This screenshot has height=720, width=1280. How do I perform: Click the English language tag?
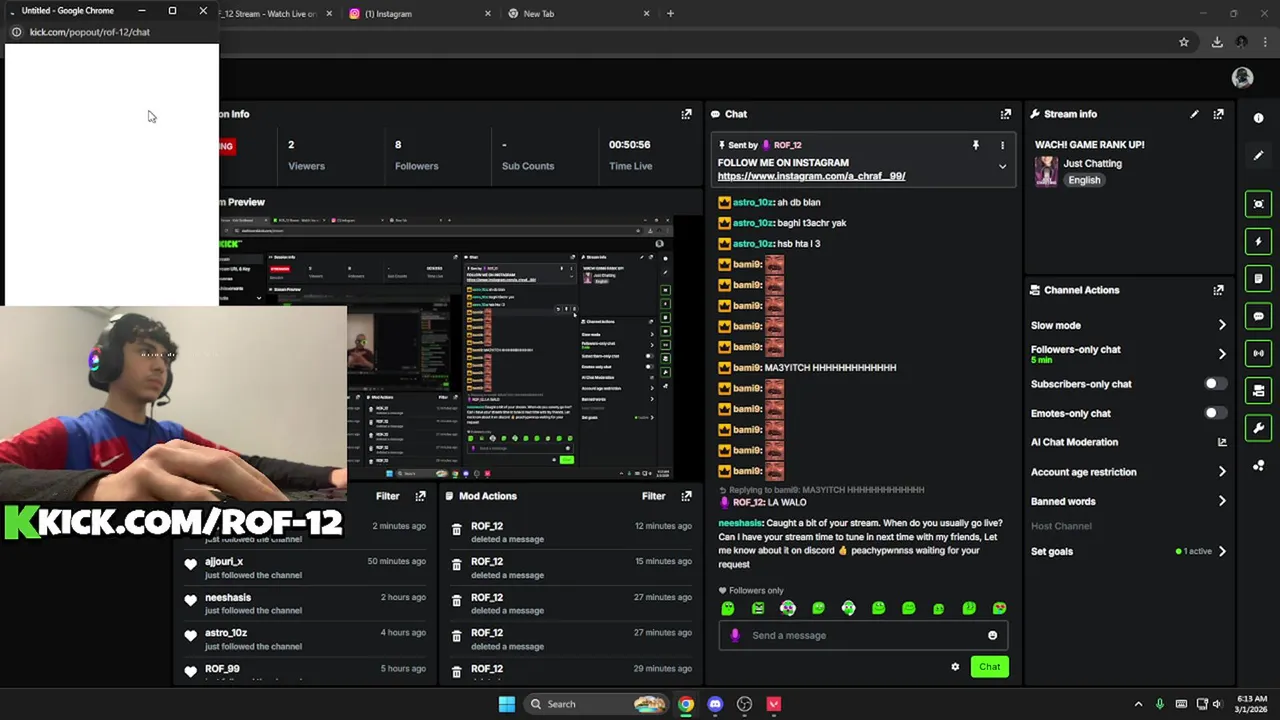tap(1084, 180)
